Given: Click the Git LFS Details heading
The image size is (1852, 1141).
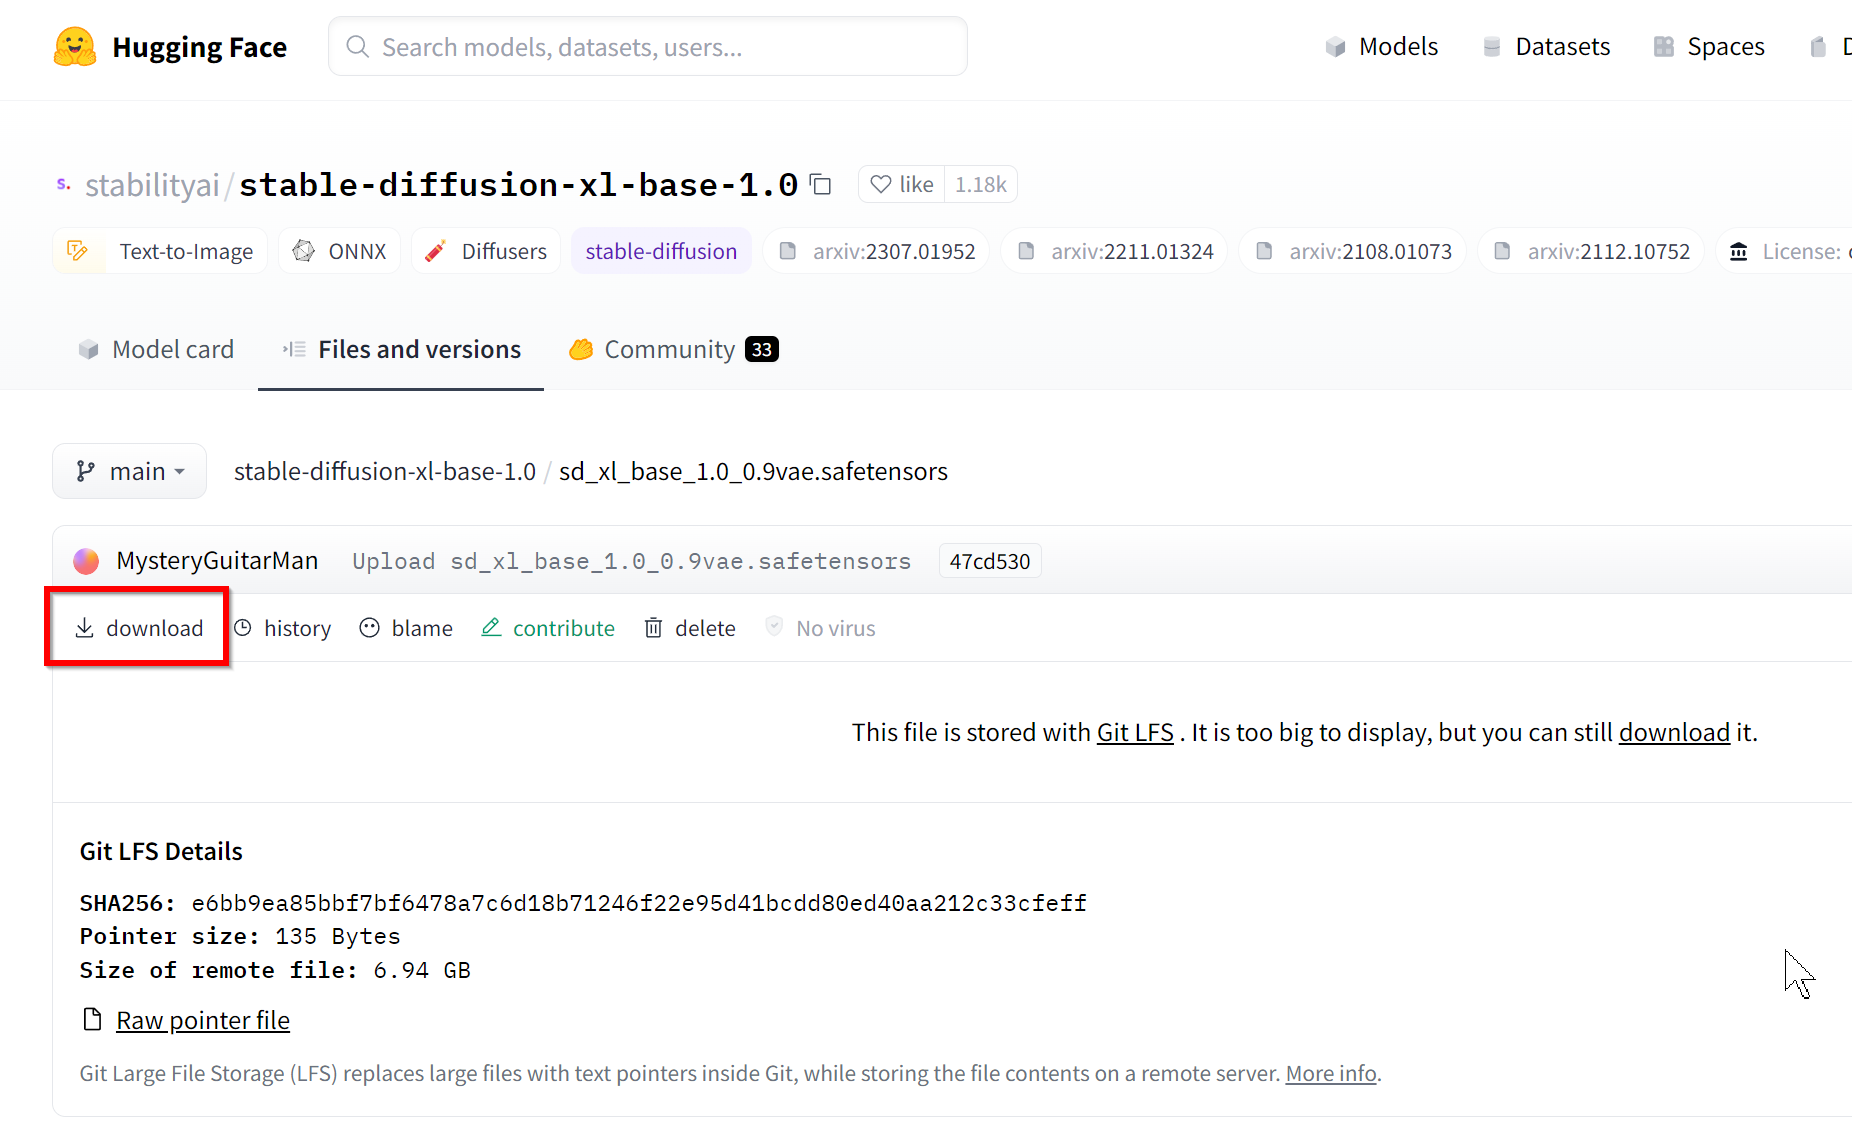Looking at the screenshot, I should 161,851.
